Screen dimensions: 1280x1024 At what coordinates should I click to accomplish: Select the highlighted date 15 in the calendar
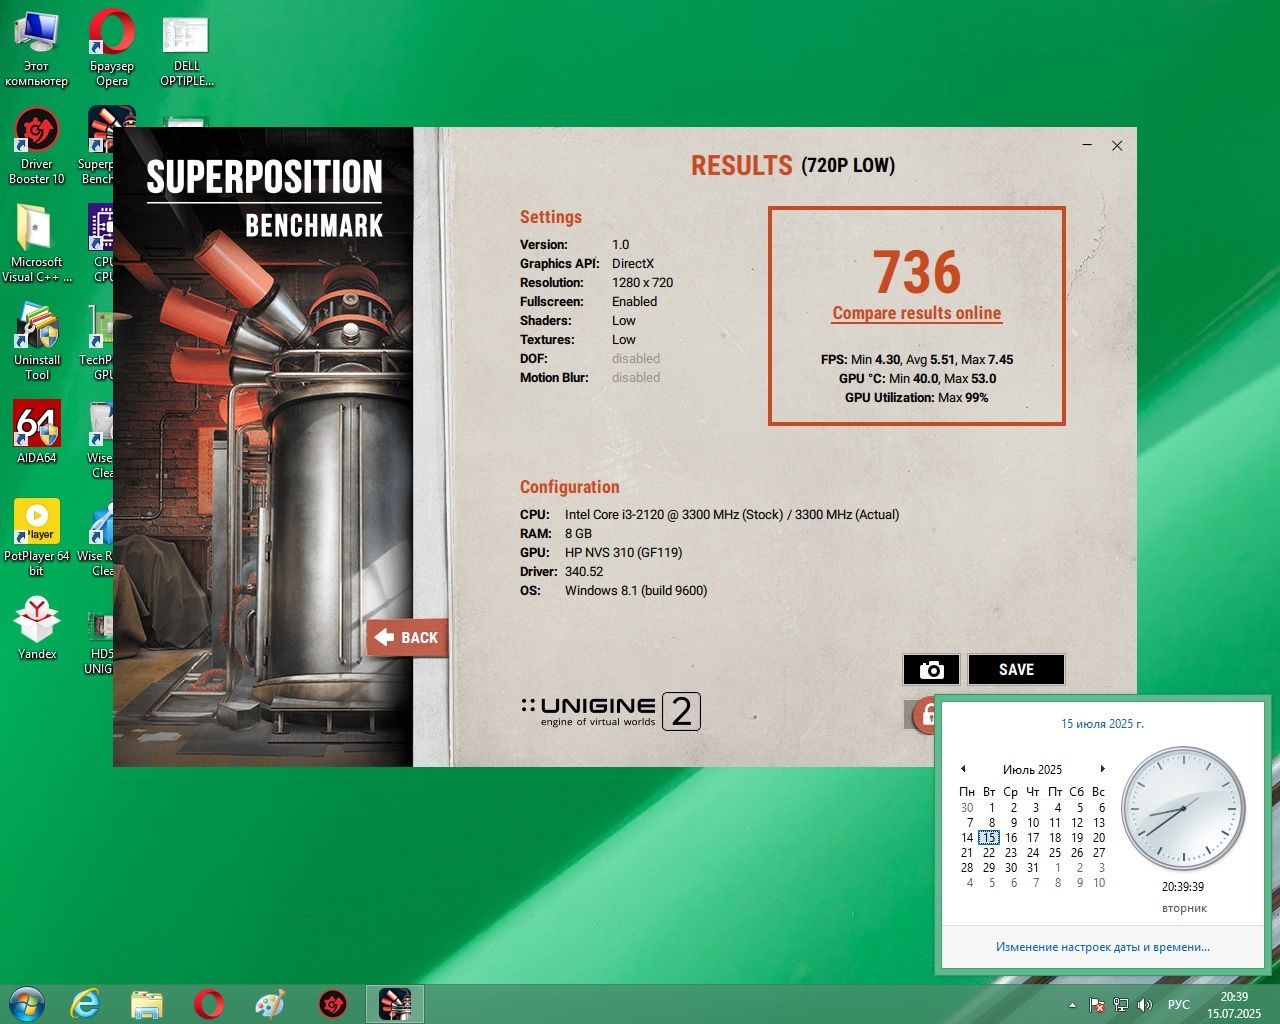[x=989, y=838]
